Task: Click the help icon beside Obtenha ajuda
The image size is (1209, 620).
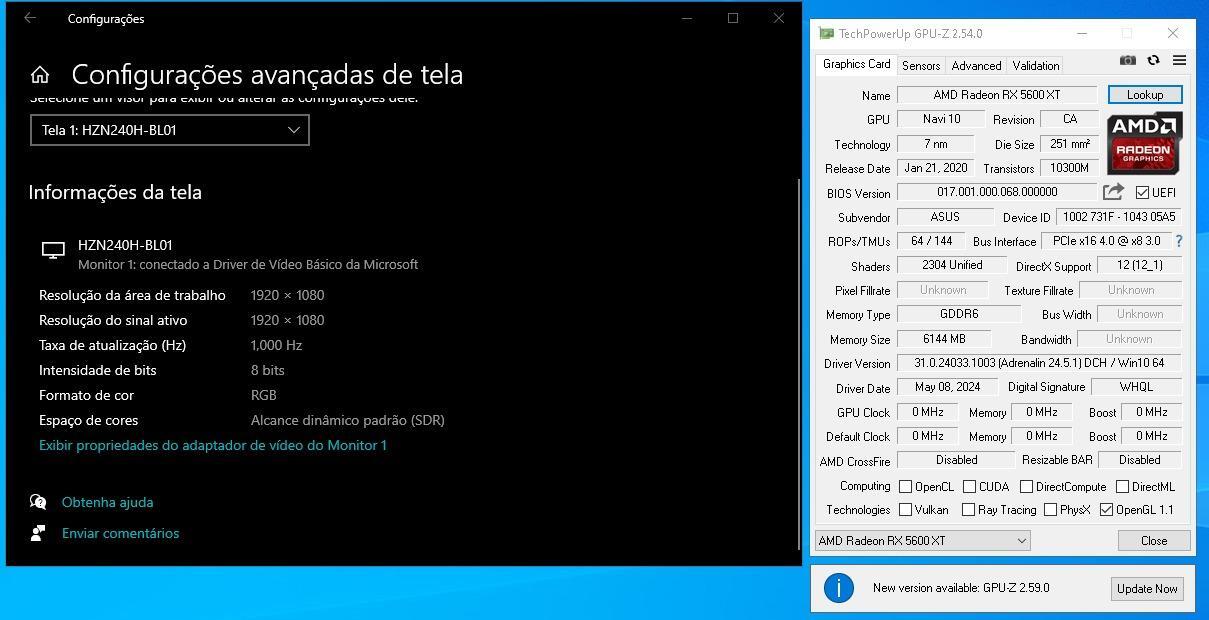Action: pyautogui.click(x=38, y=502)
